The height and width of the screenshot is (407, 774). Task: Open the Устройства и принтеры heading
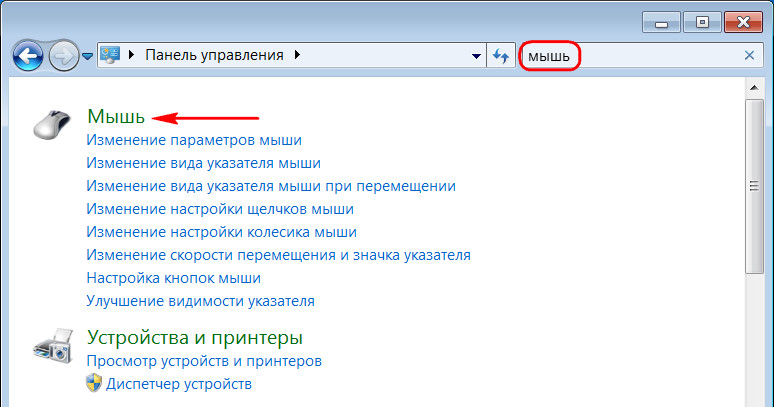194,338
